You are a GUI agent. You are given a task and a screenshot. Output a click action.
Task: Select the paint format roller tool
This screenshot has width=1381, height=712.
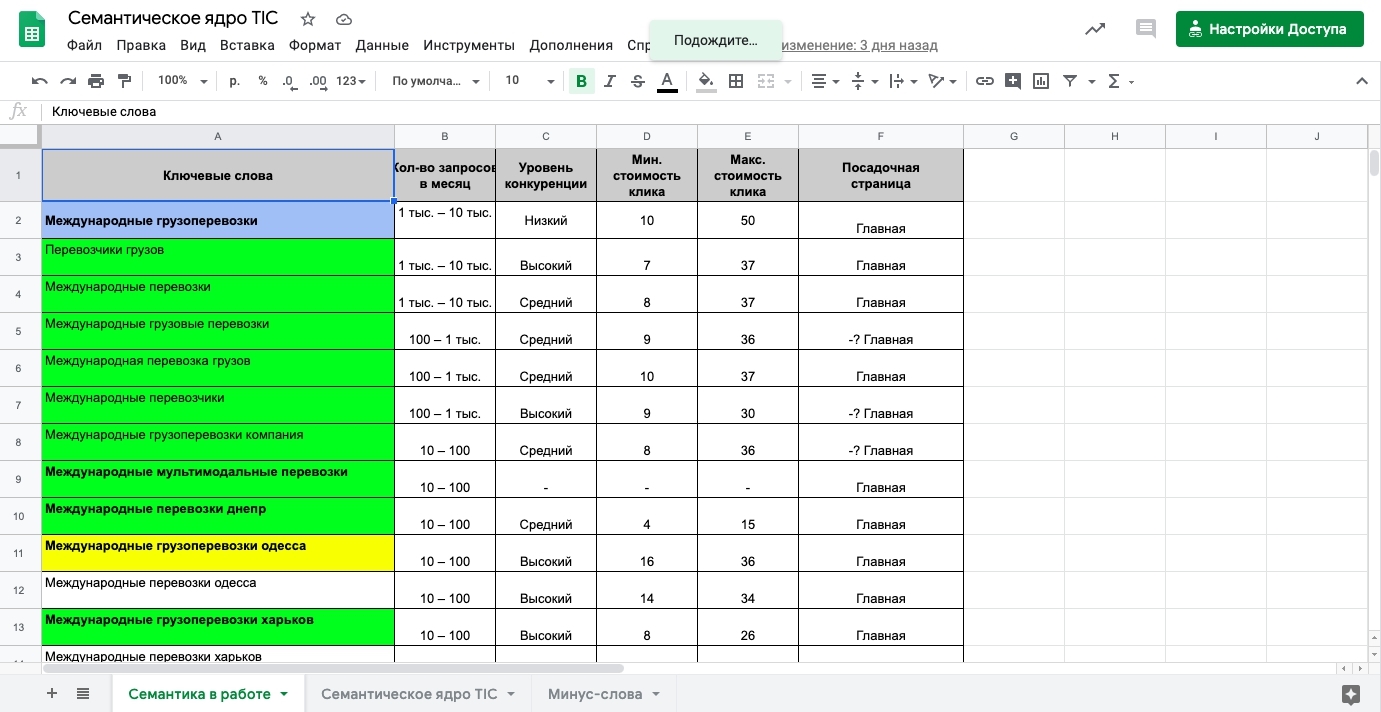pos(124,81)
